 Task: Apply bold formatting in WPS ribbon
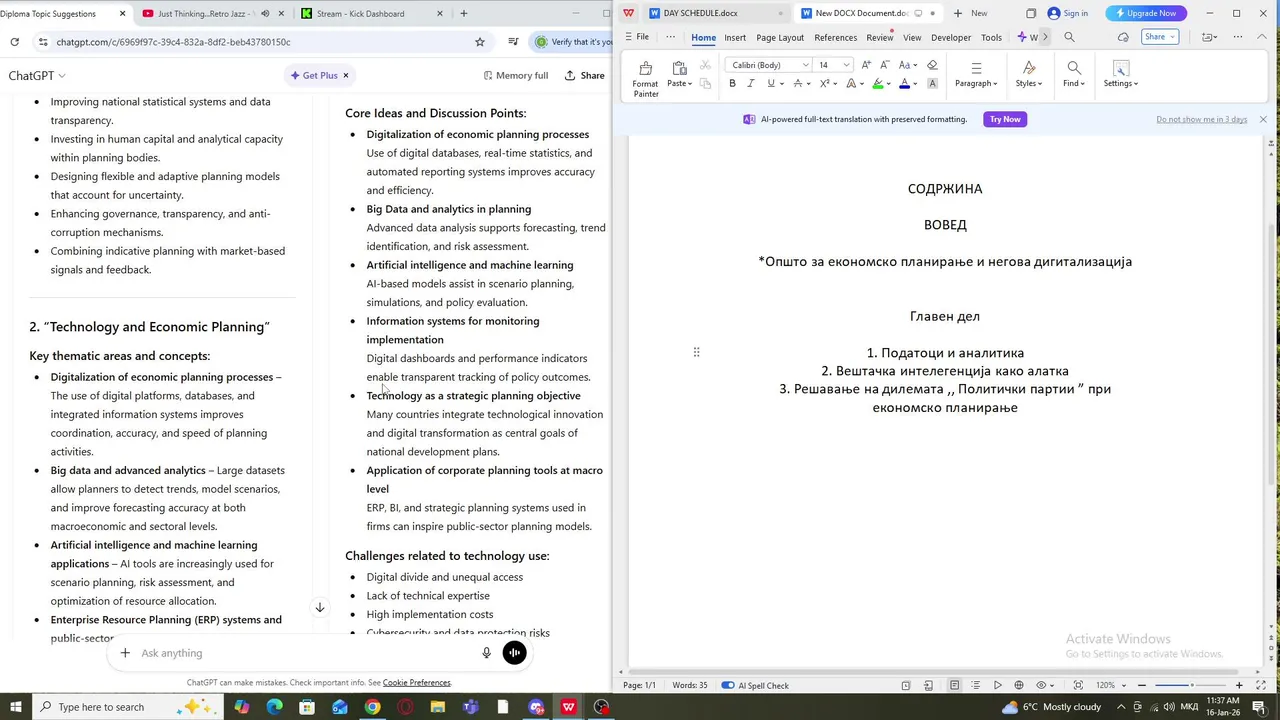pos(732,84)
